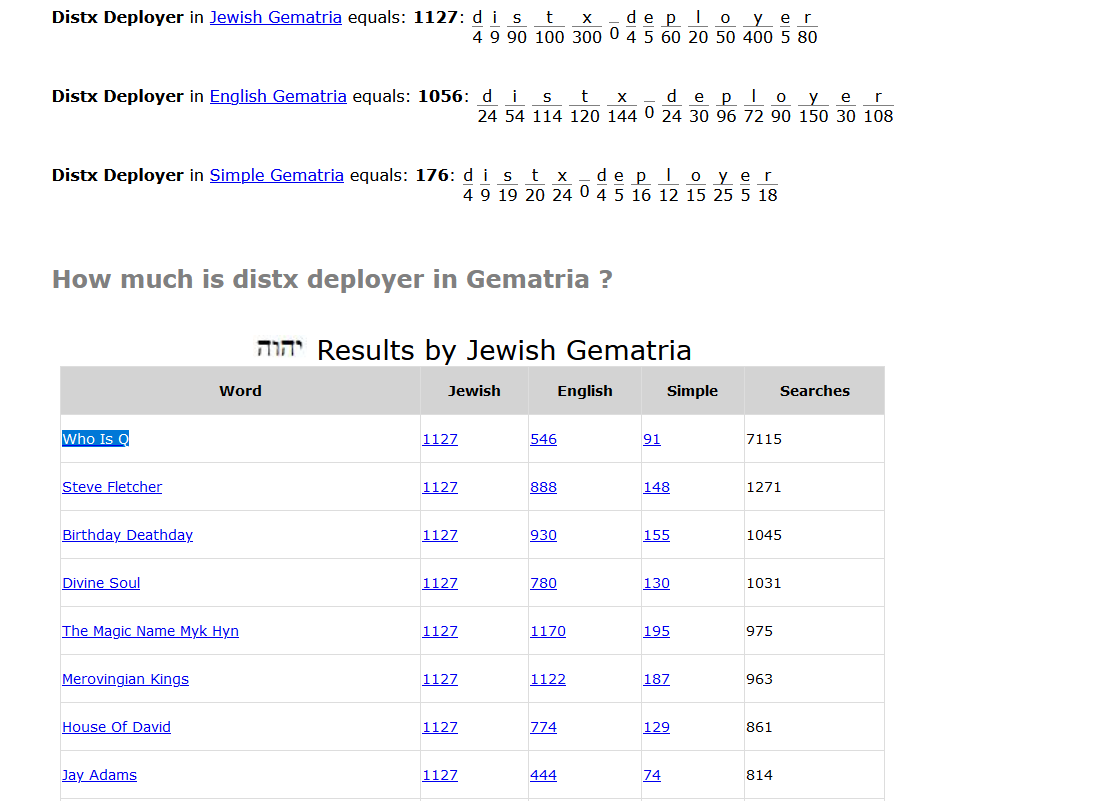
Task: Click Jewish value 1127 in Who Is Q row
Action: pyautogui.click(x=440, y=439)
